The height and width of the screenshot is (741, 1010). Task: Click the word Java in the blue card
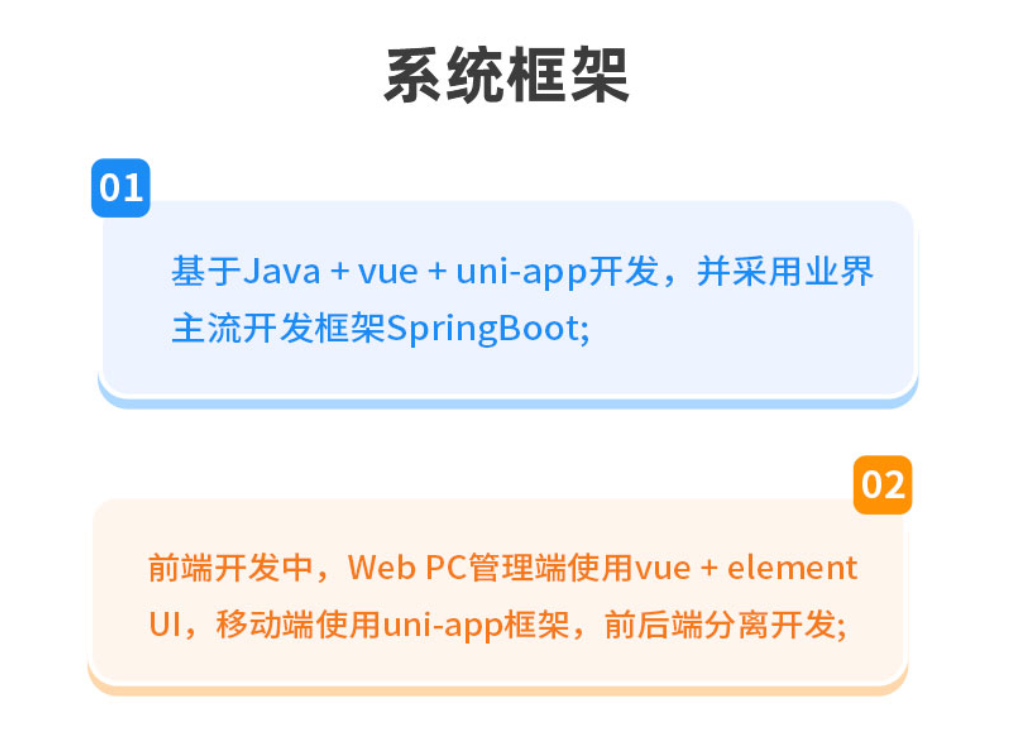coord(281,271)
